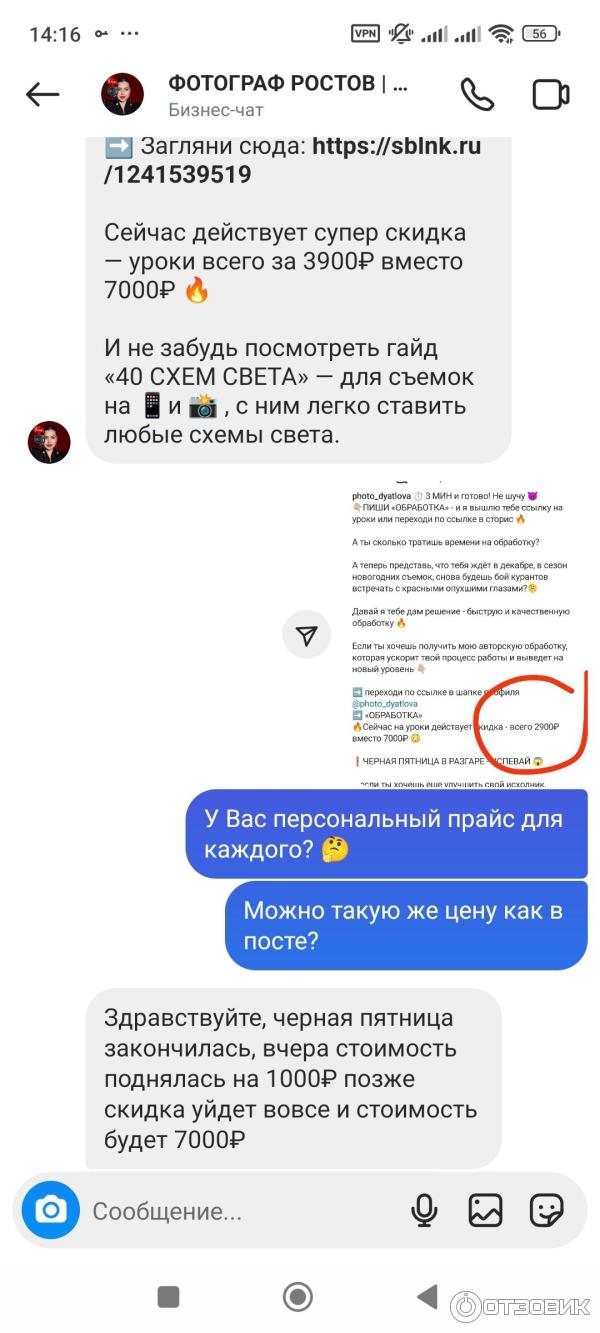Viewport: 600px width, 1333px height.
Task: Tap the microphone icon to record voice
Action: 424,1211
